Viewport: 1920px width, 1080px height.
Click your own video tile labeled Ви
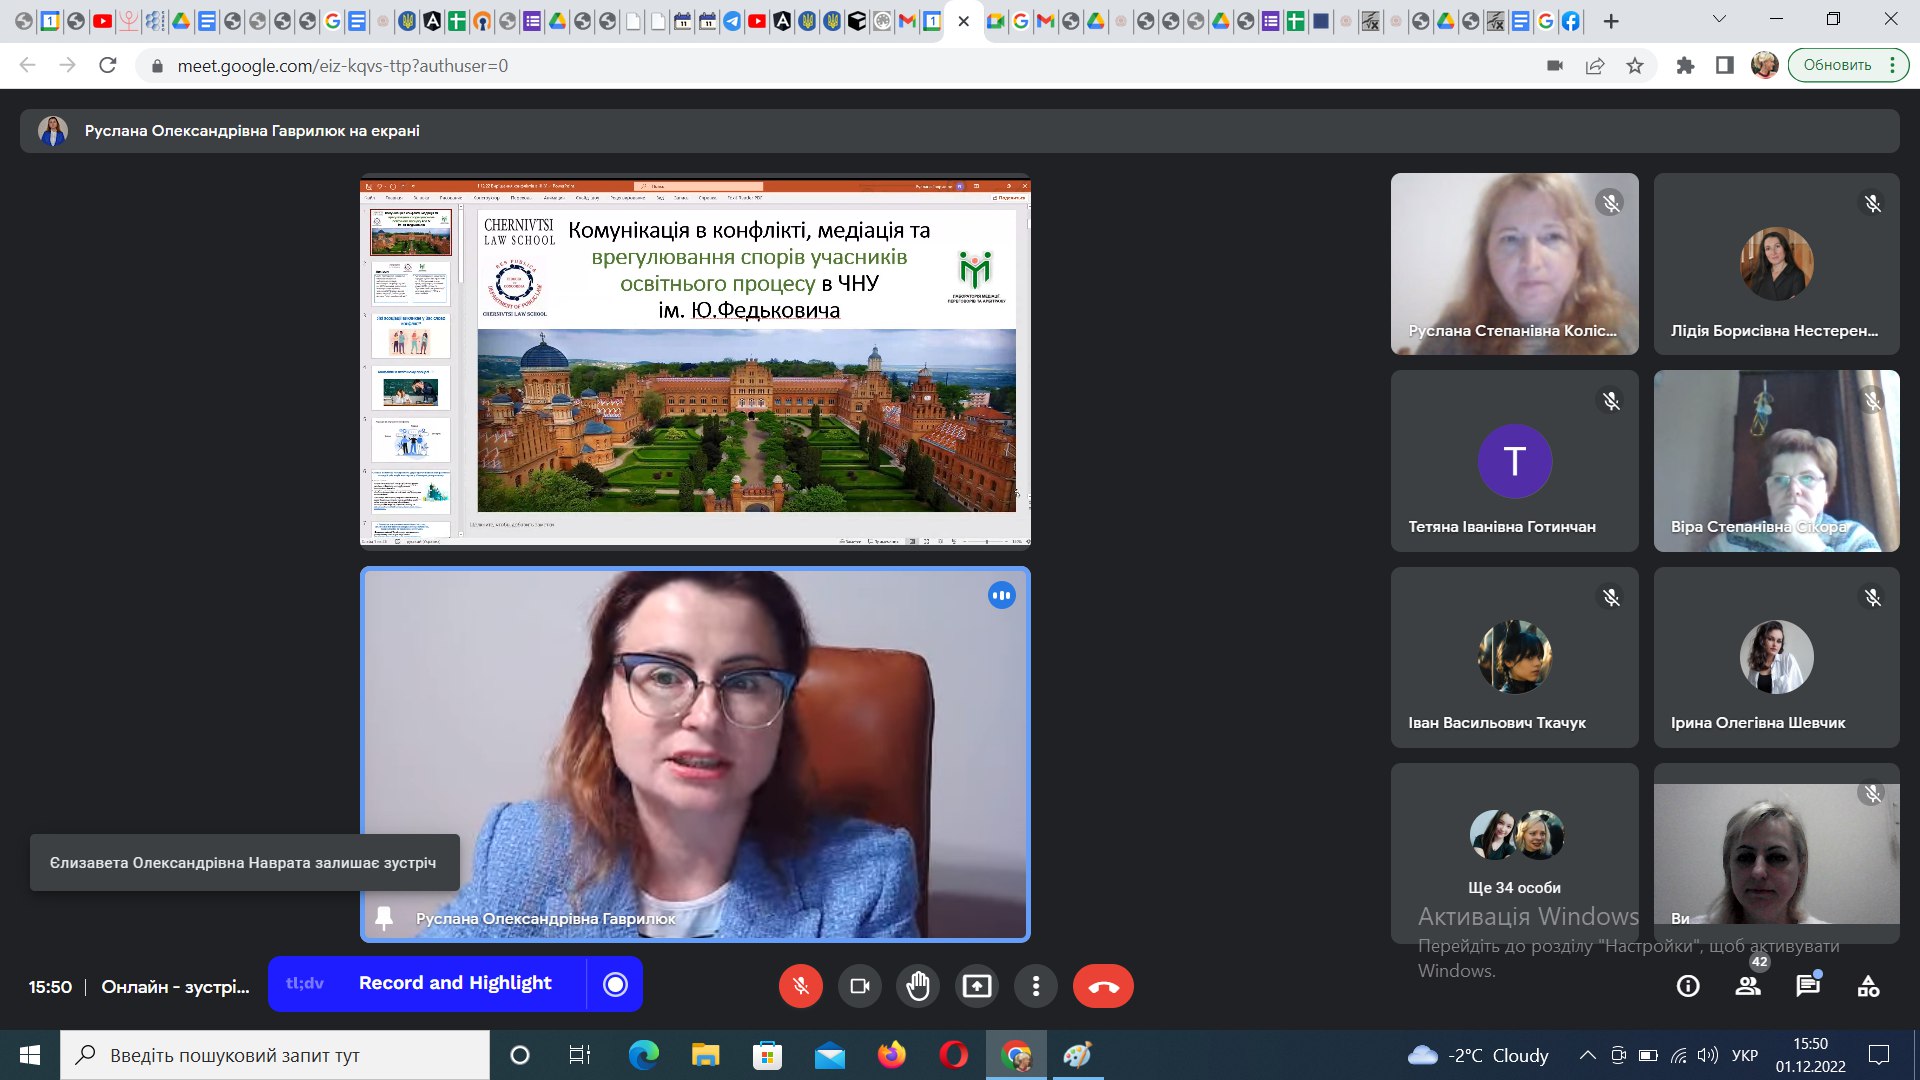coord(1776,853)
